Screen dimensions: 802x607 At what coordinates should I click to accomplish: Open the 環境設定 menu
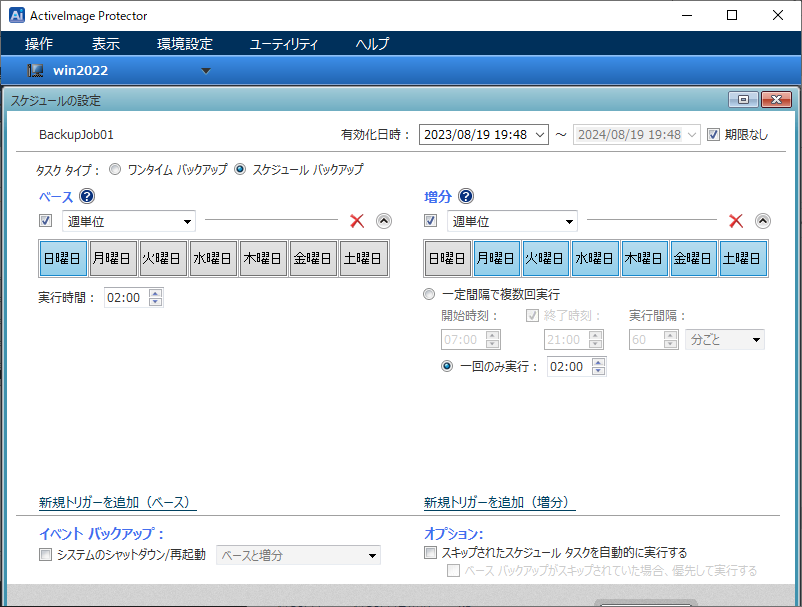click(185, 44)
